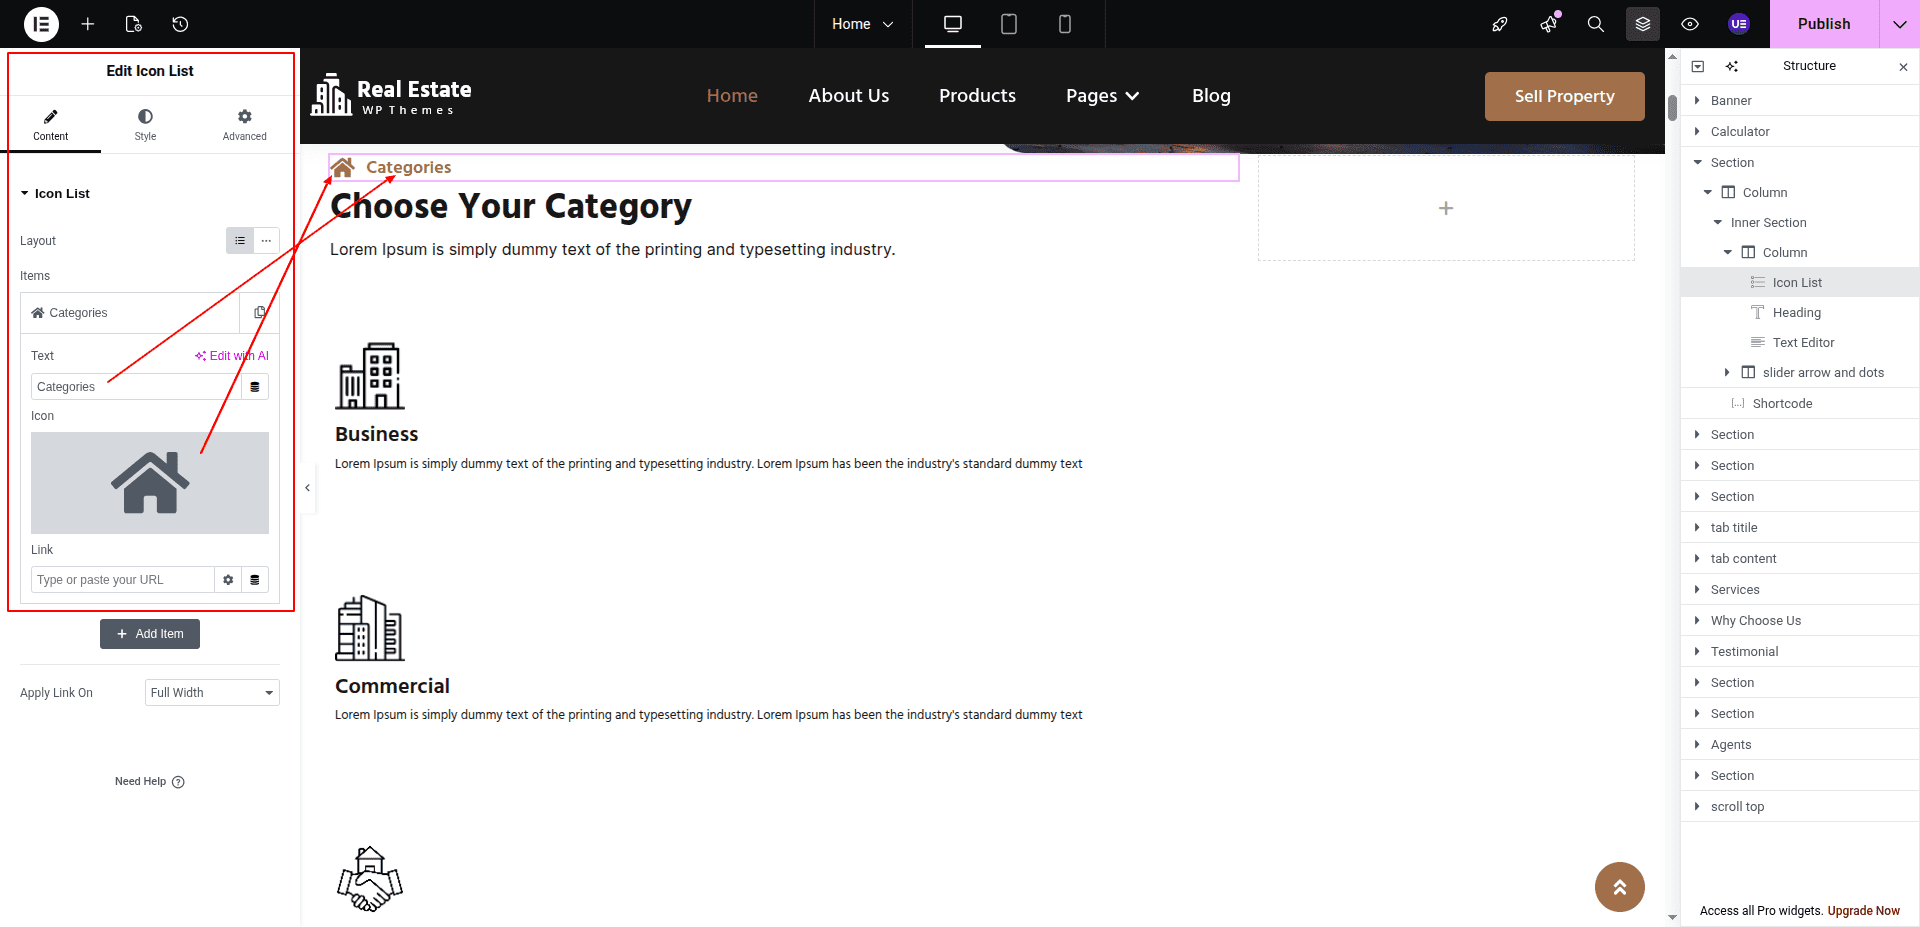The image size is (1920, 927).
Task: Select the default list layout toggle
Action: 240,241
